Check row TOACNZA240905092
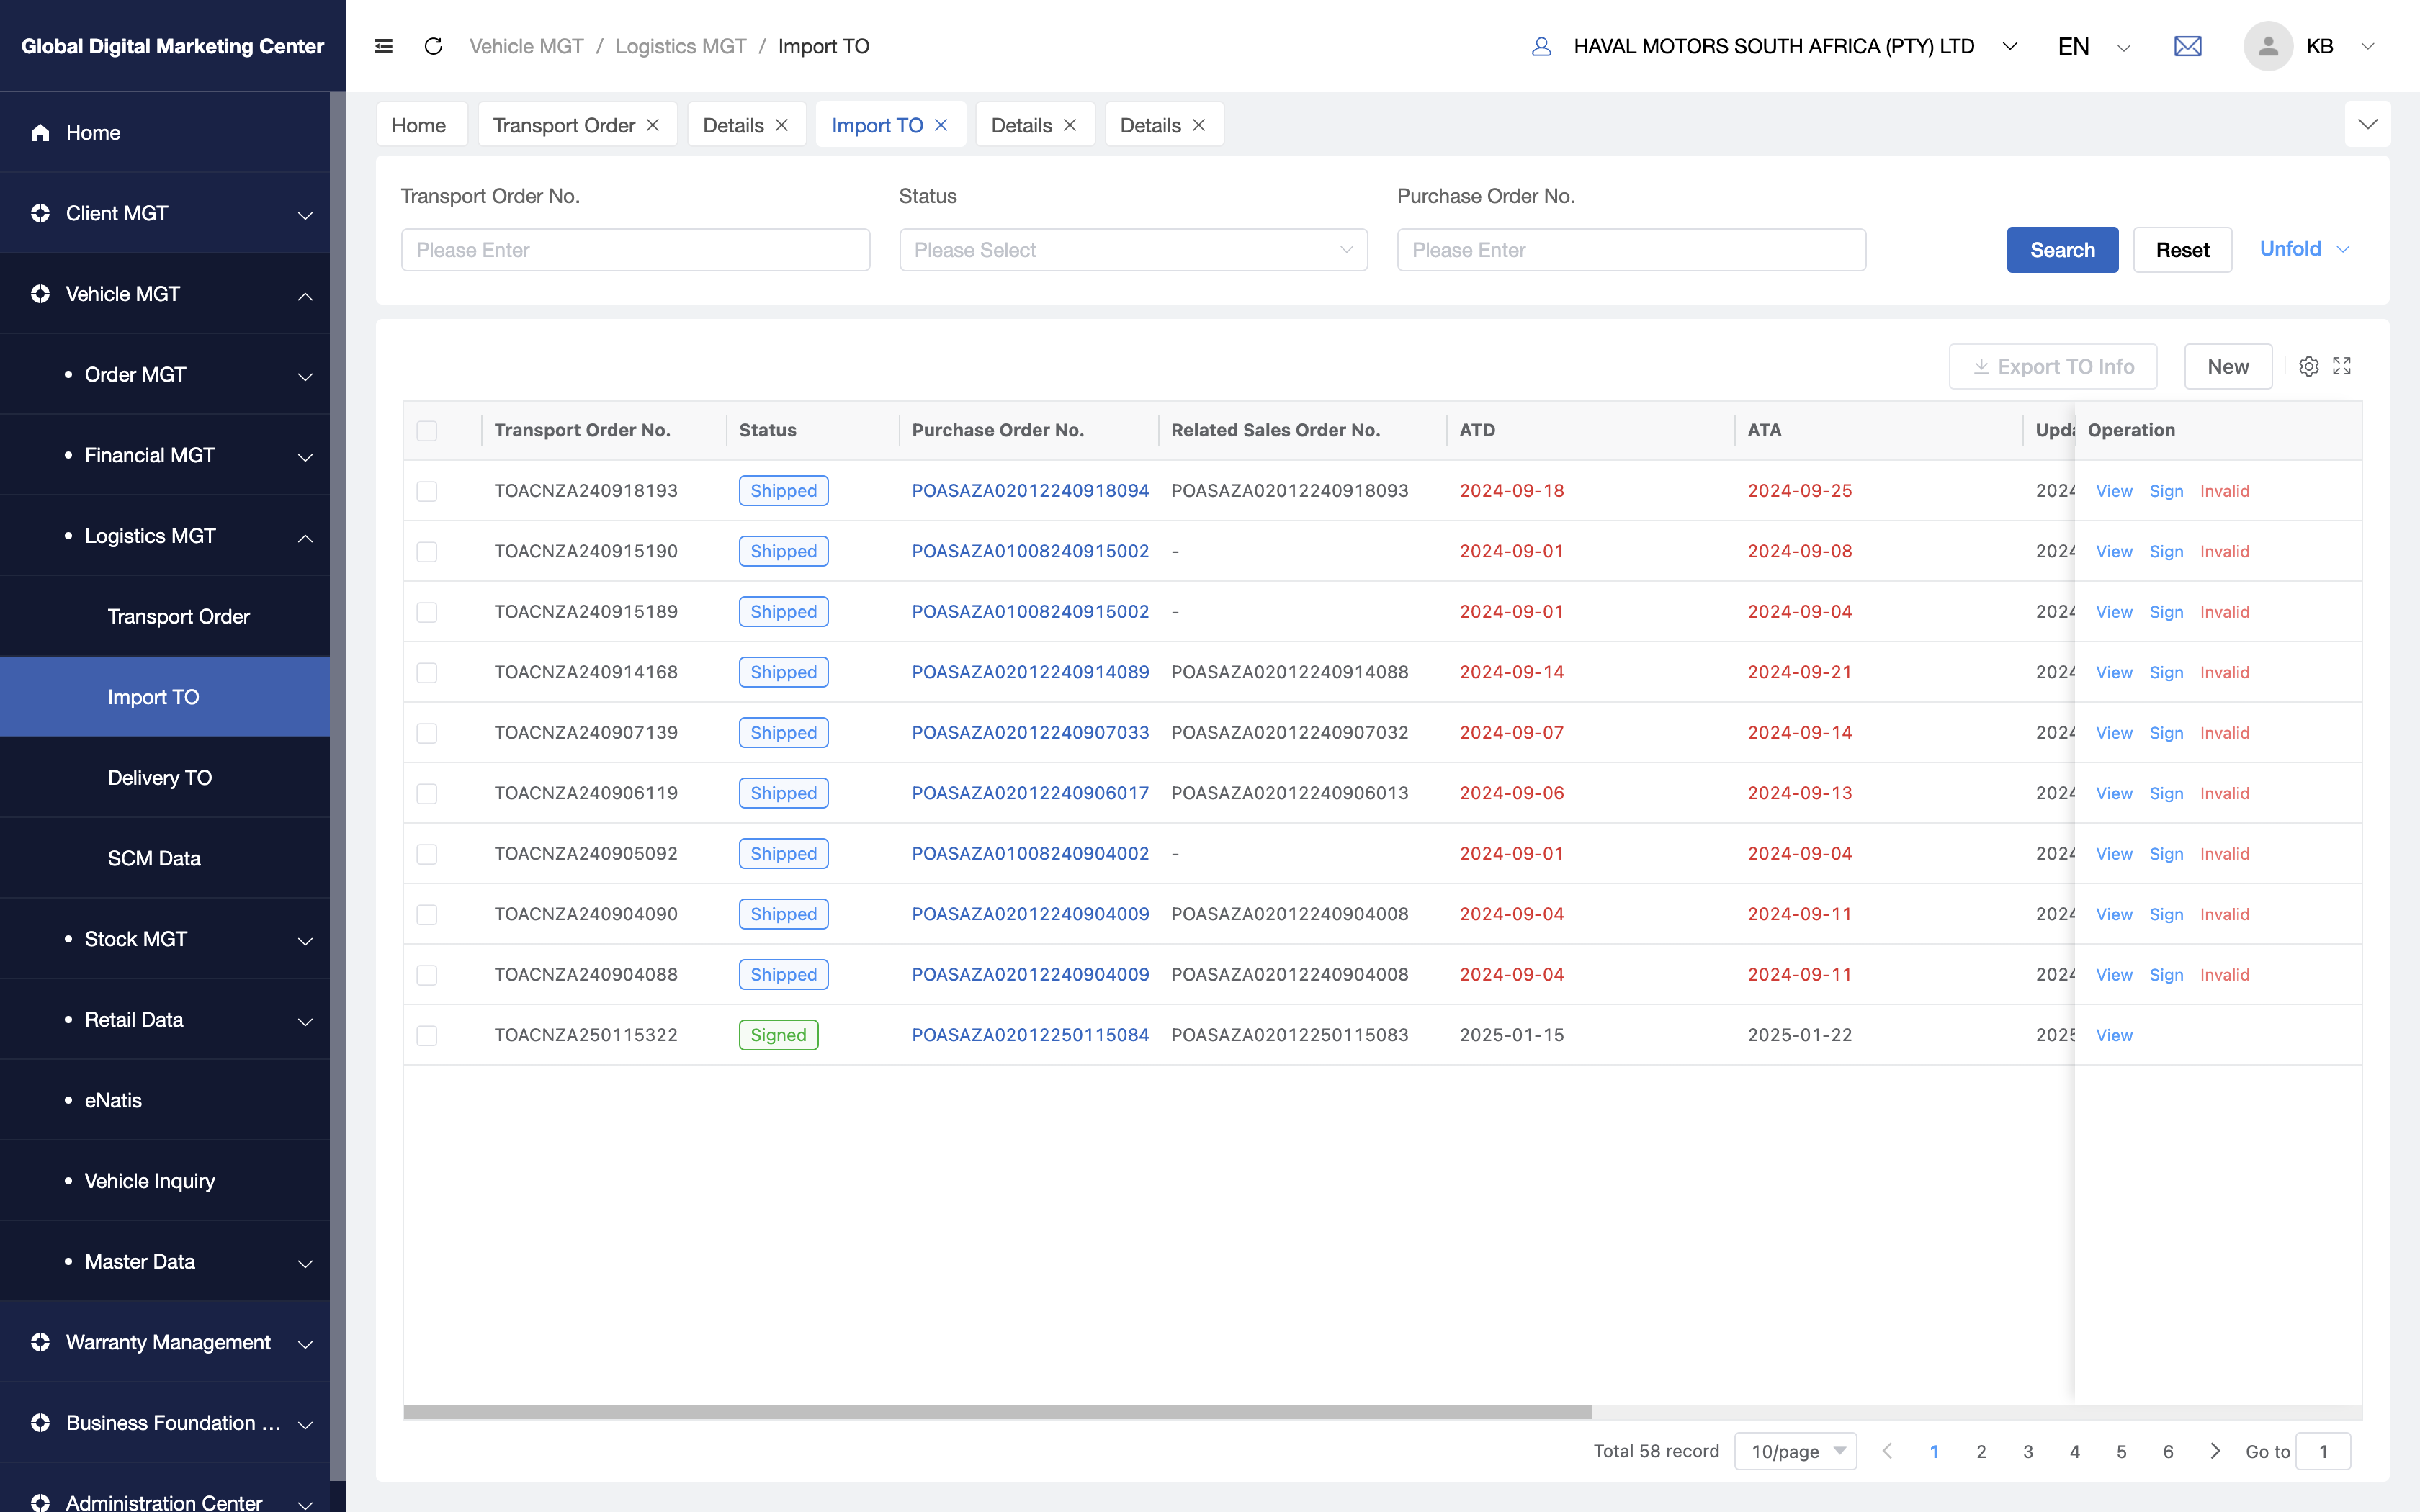This screenshot has width=2420, height=1512. (x=427, y=854)
